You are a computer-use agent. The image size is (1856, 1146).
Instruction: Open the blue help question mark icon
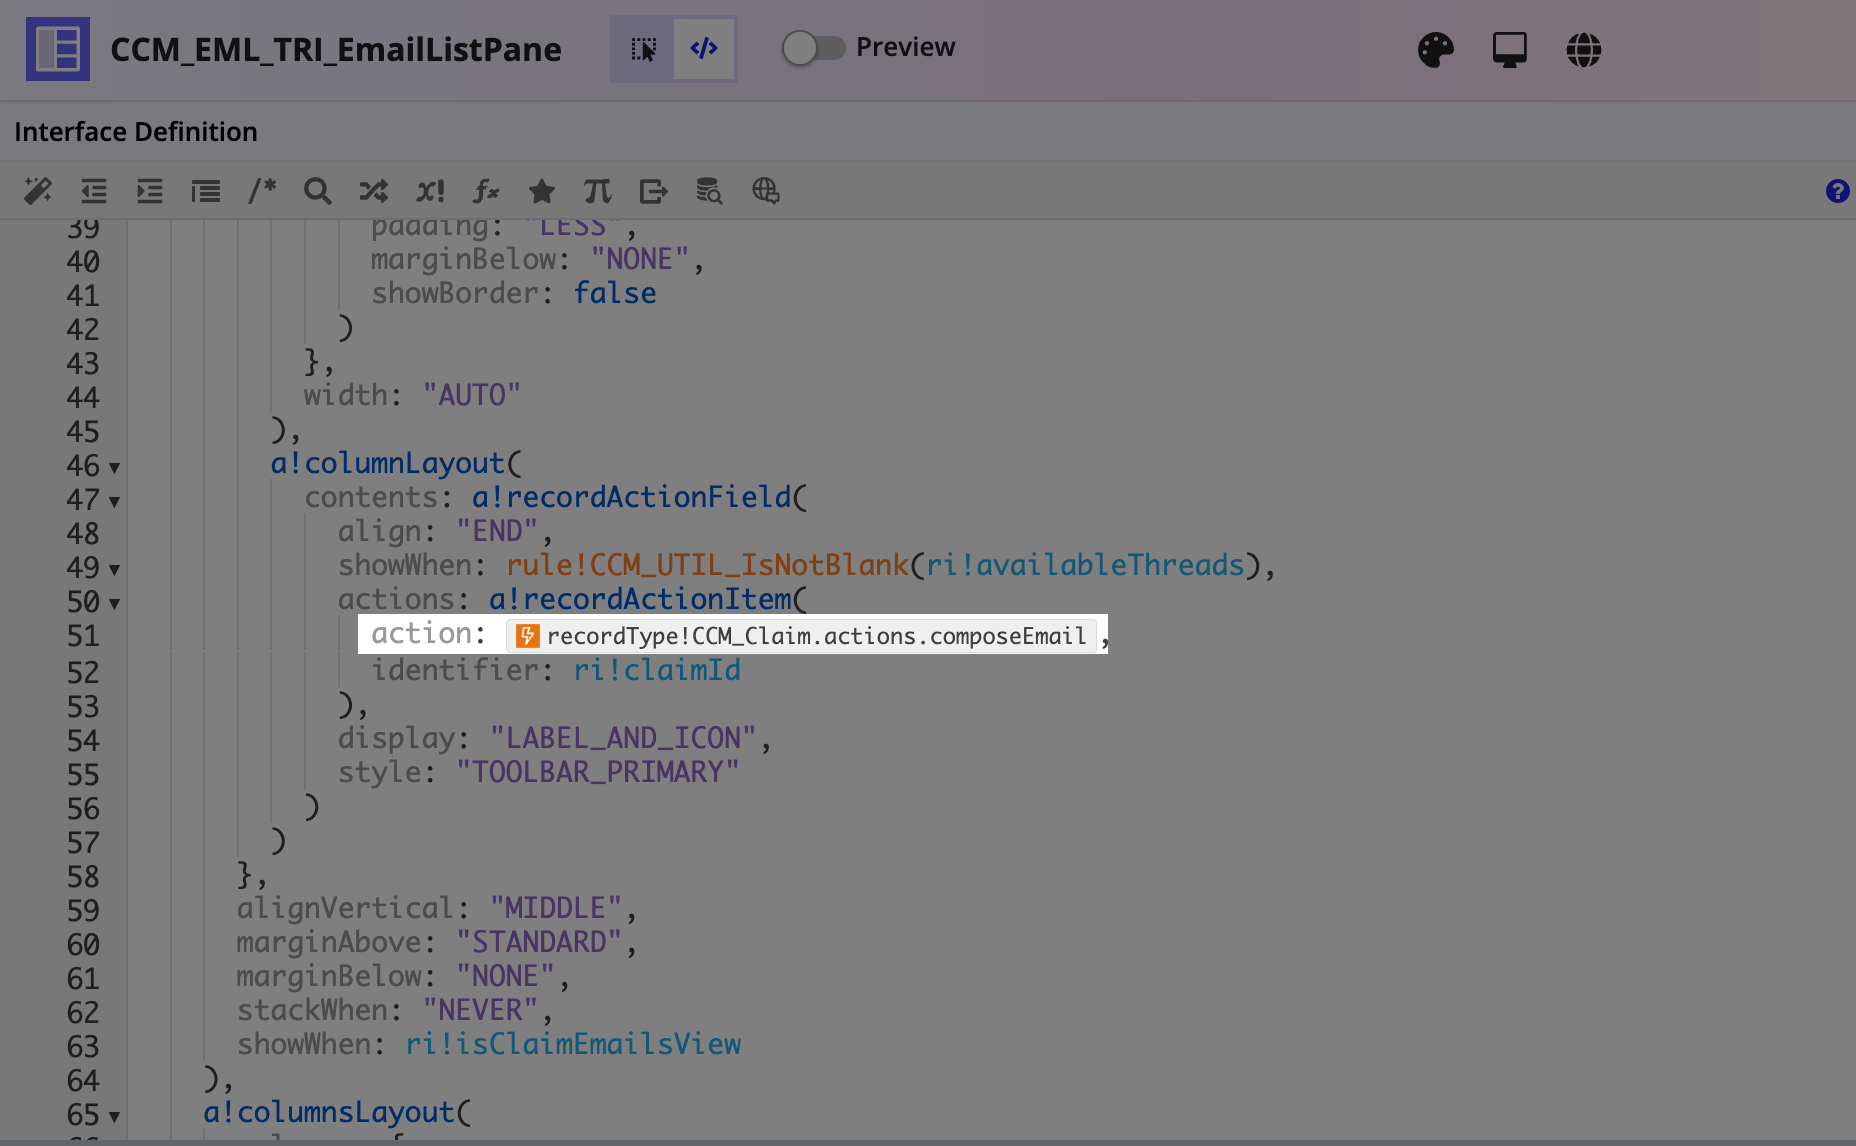click(1837, 191)
